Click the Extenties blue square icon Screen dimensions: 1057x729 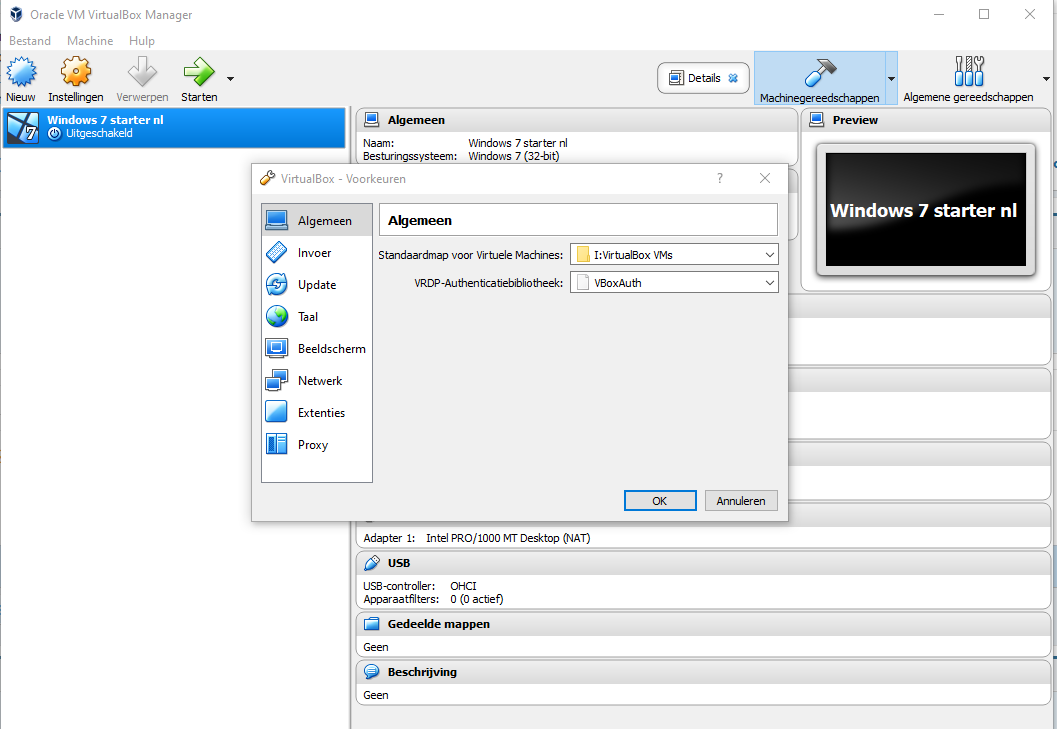click(x=276, y=412)
